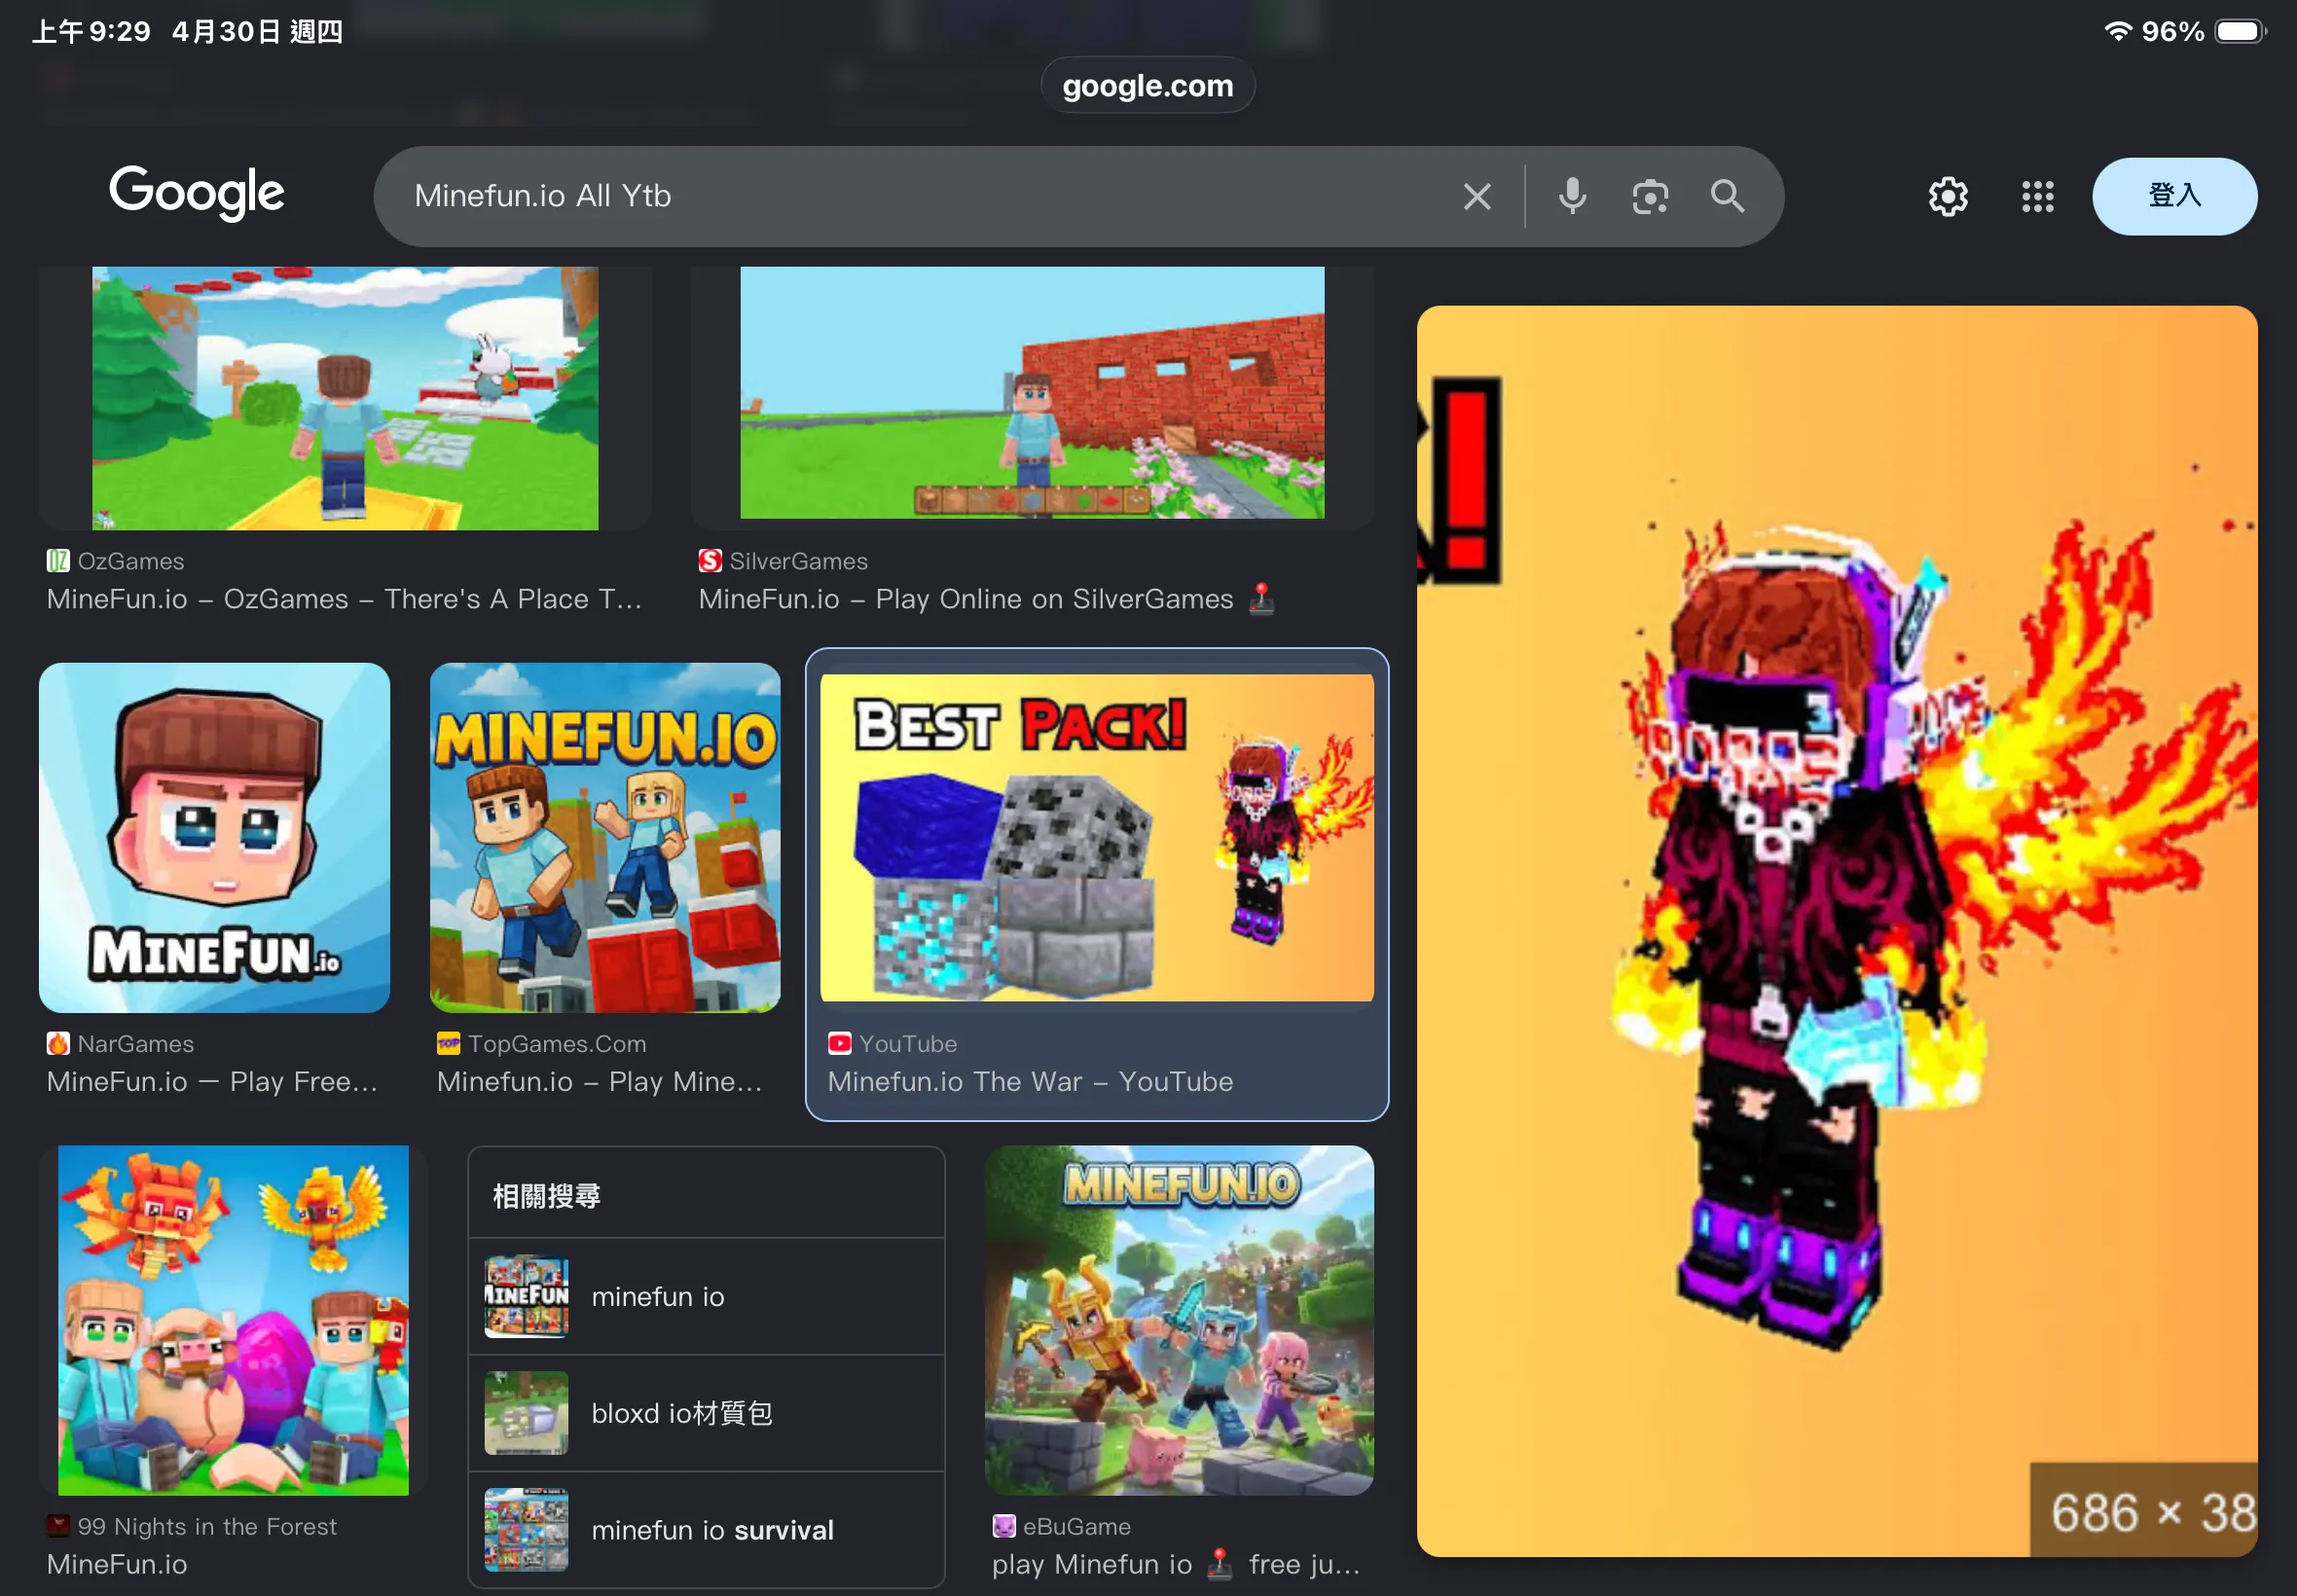Open the eBuGame MINEFUN.IO thumbnail

point(1179,1320)
